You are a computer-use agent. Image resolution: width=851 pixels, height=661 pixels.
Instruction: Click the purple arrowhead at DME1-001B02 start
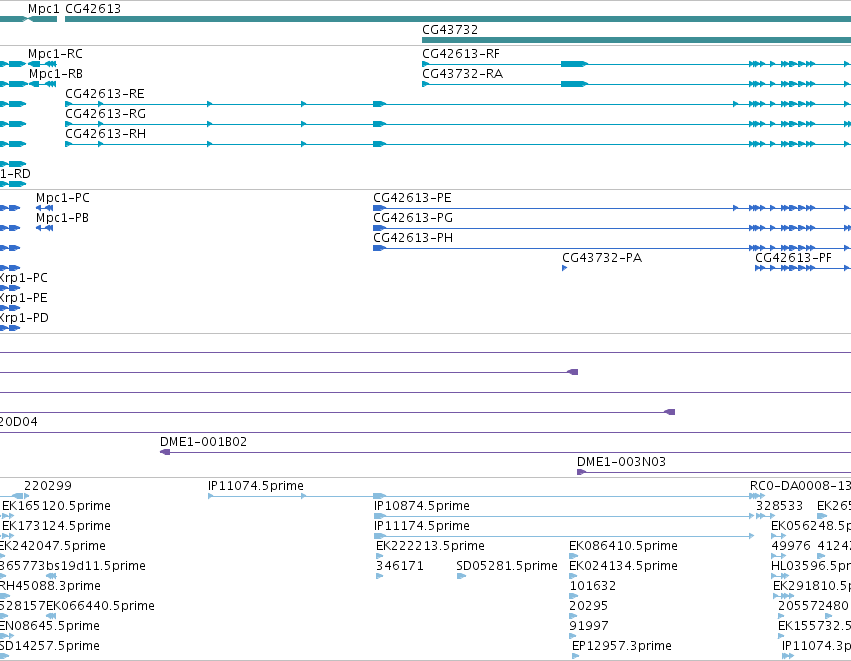click(165, 452)
